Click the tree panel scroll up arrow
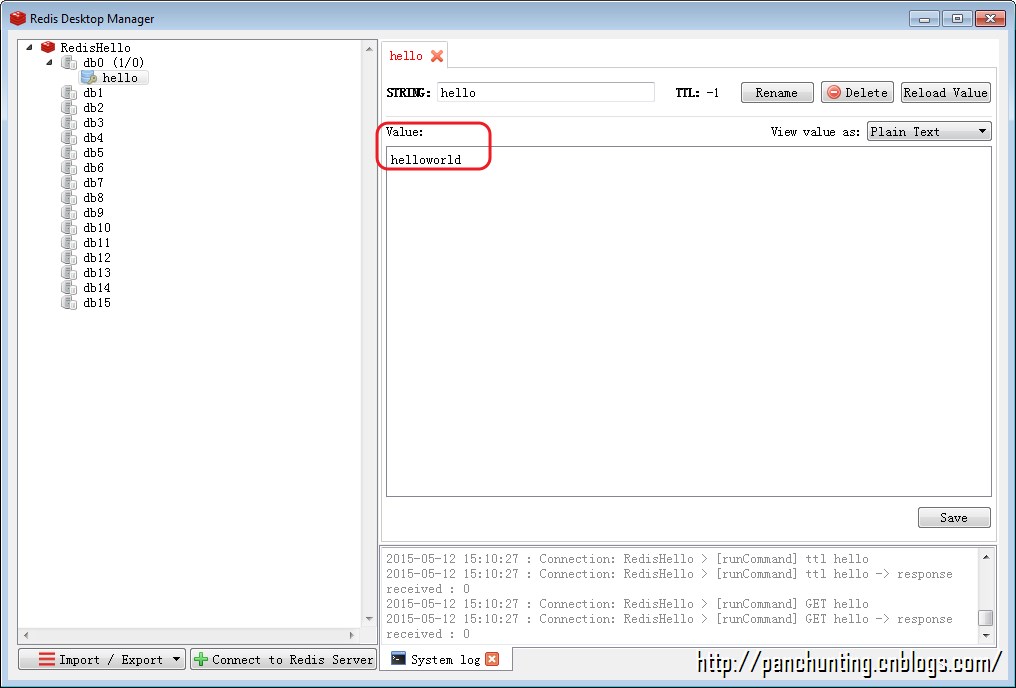 coord(369,49)
